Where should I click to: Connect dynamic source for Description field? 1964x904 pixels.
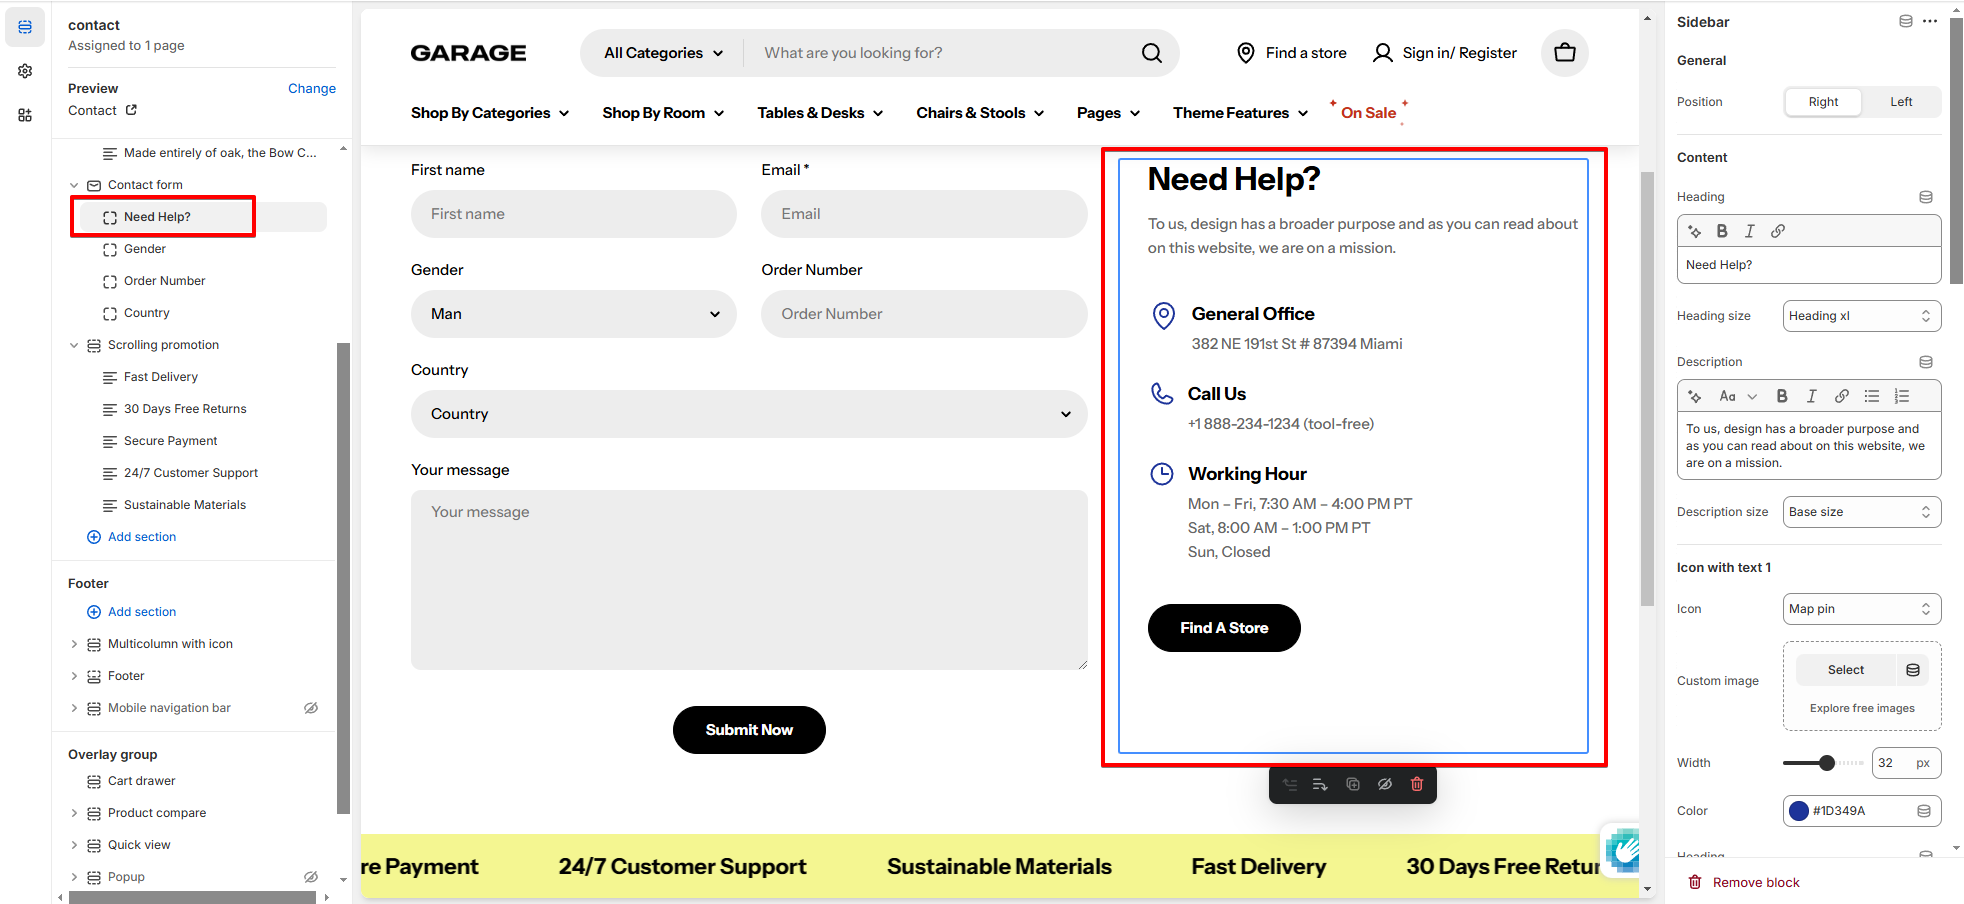click(x=1926, y=362)
